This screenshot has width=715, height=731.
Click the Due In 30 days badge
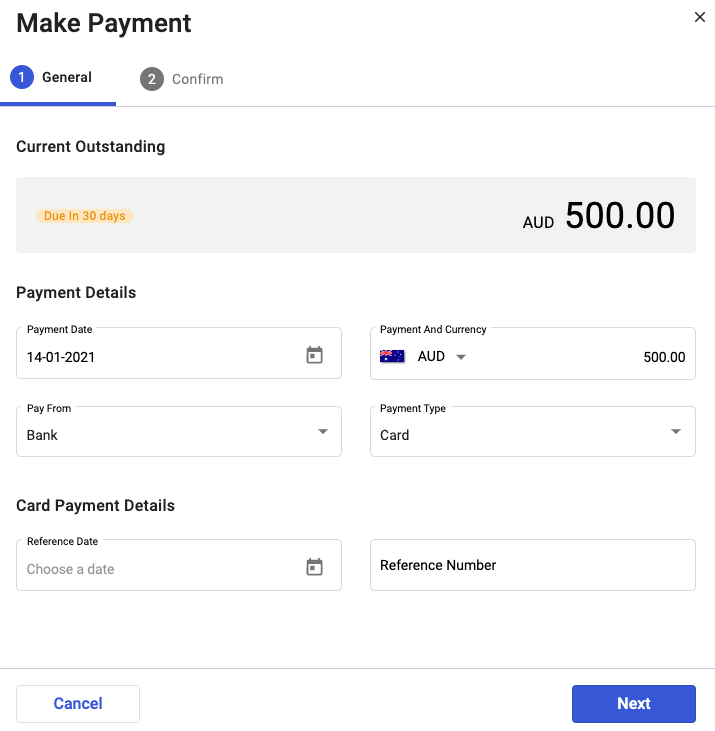tap(85, 216)
